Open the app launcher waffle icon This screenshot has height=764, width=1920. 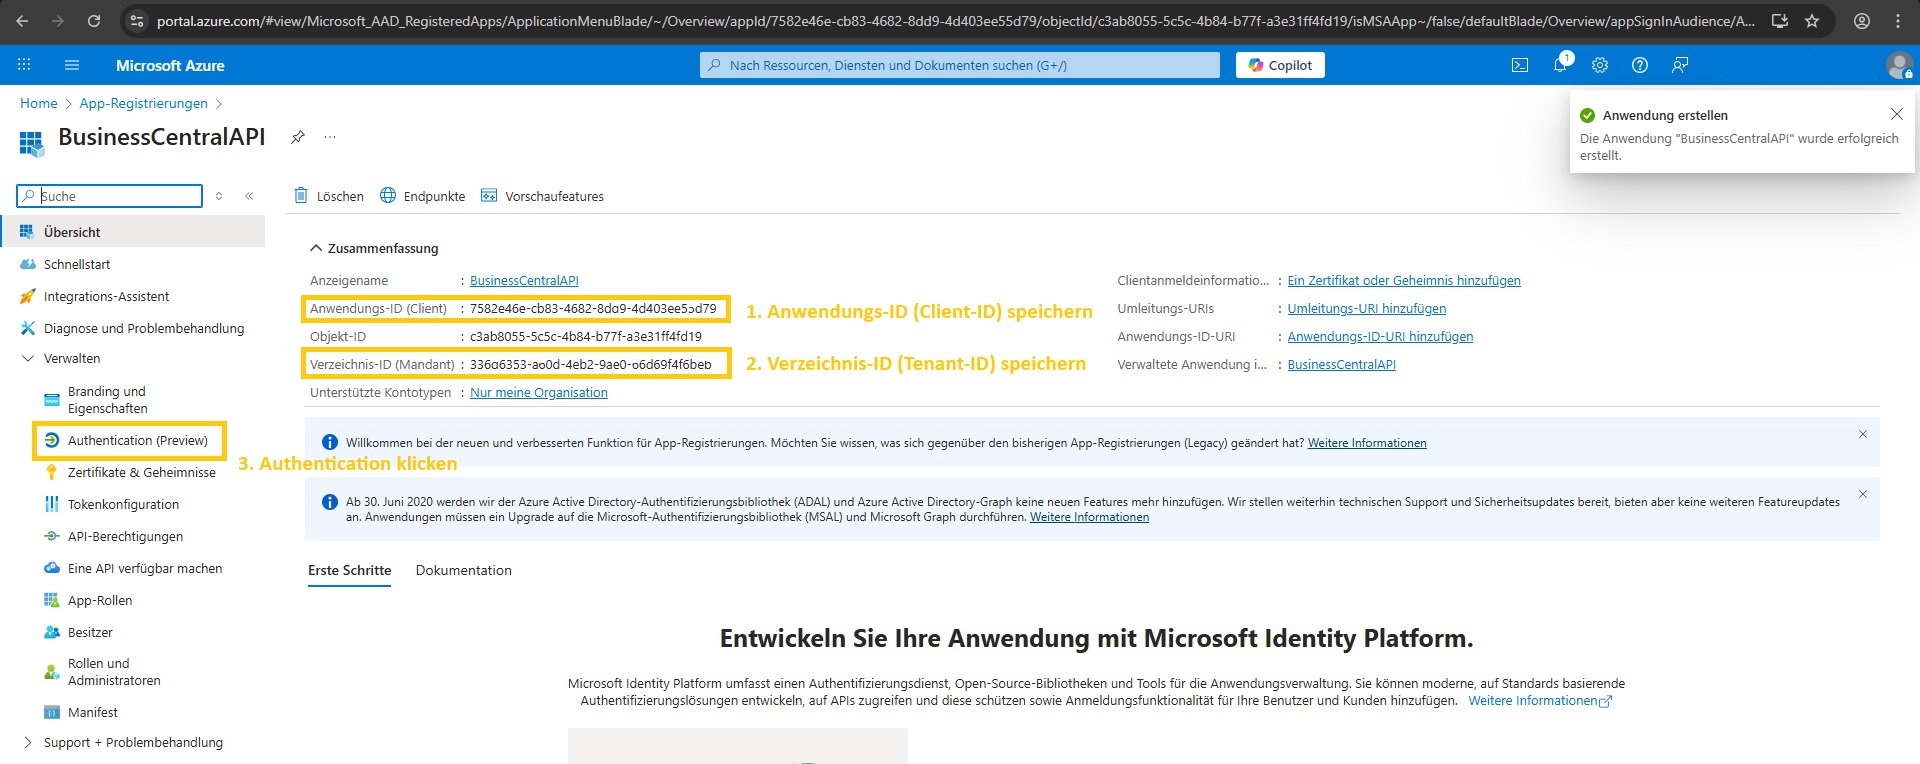pyautogui.click(x=24, y=65)
